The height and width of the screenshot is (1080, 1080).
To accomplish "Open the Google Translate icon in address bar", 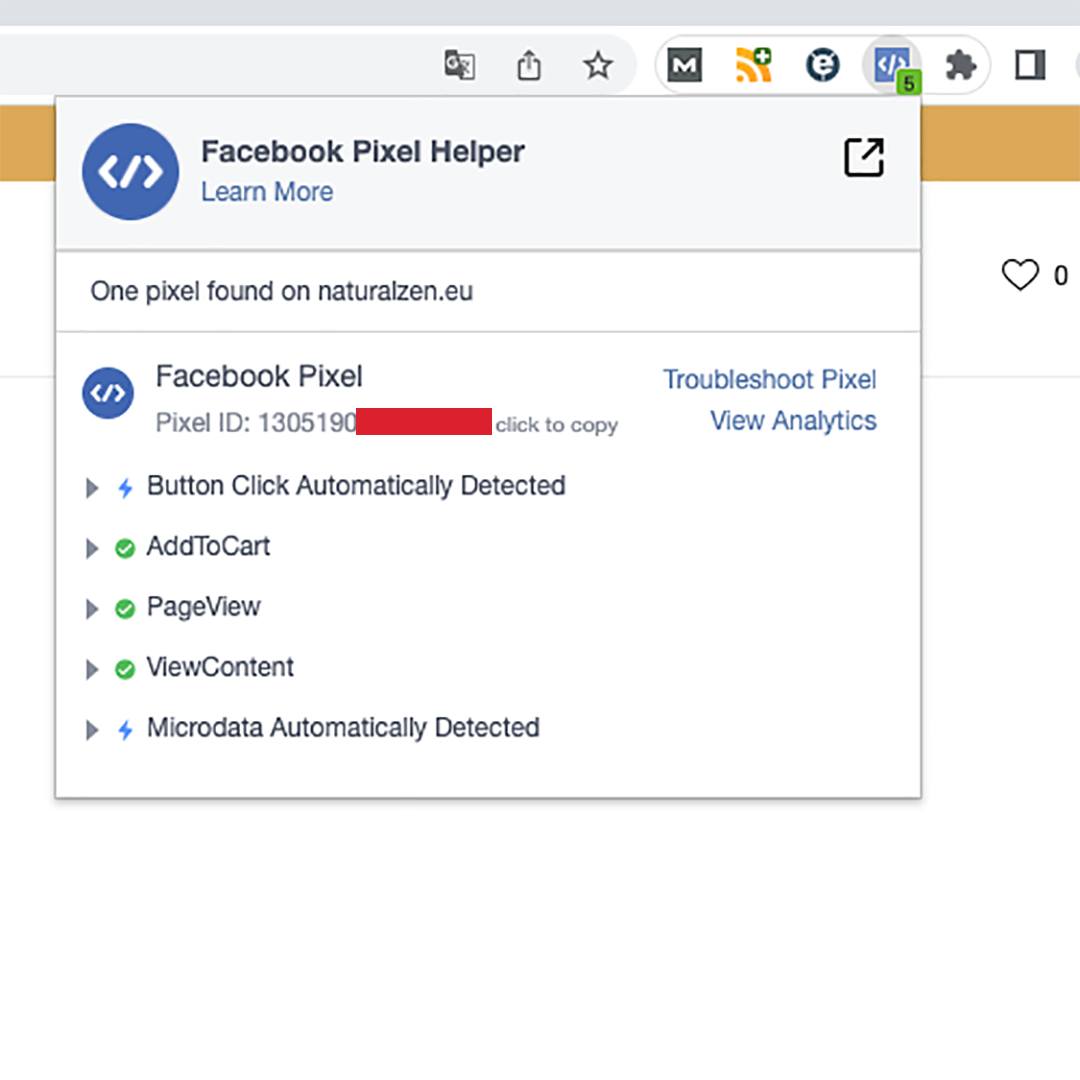I will [459, 65].
